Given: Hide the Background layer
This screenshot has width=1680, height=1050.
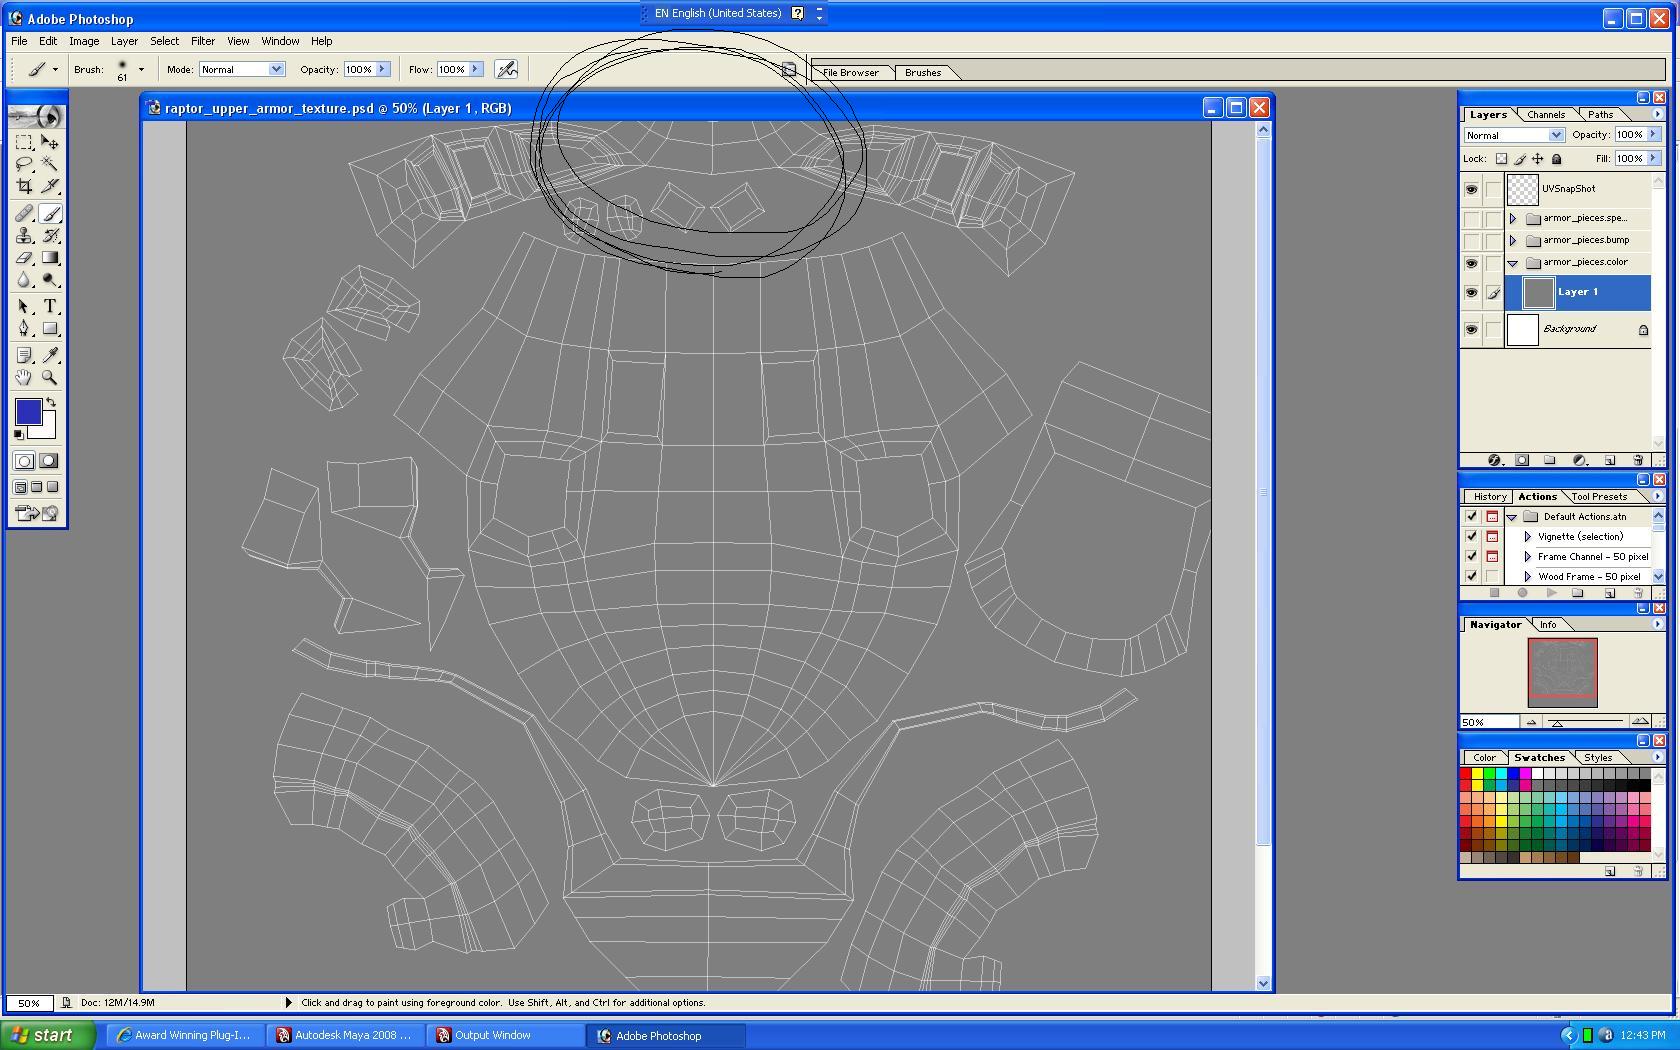Looking at the screenshot, I should click(1471, 329).
